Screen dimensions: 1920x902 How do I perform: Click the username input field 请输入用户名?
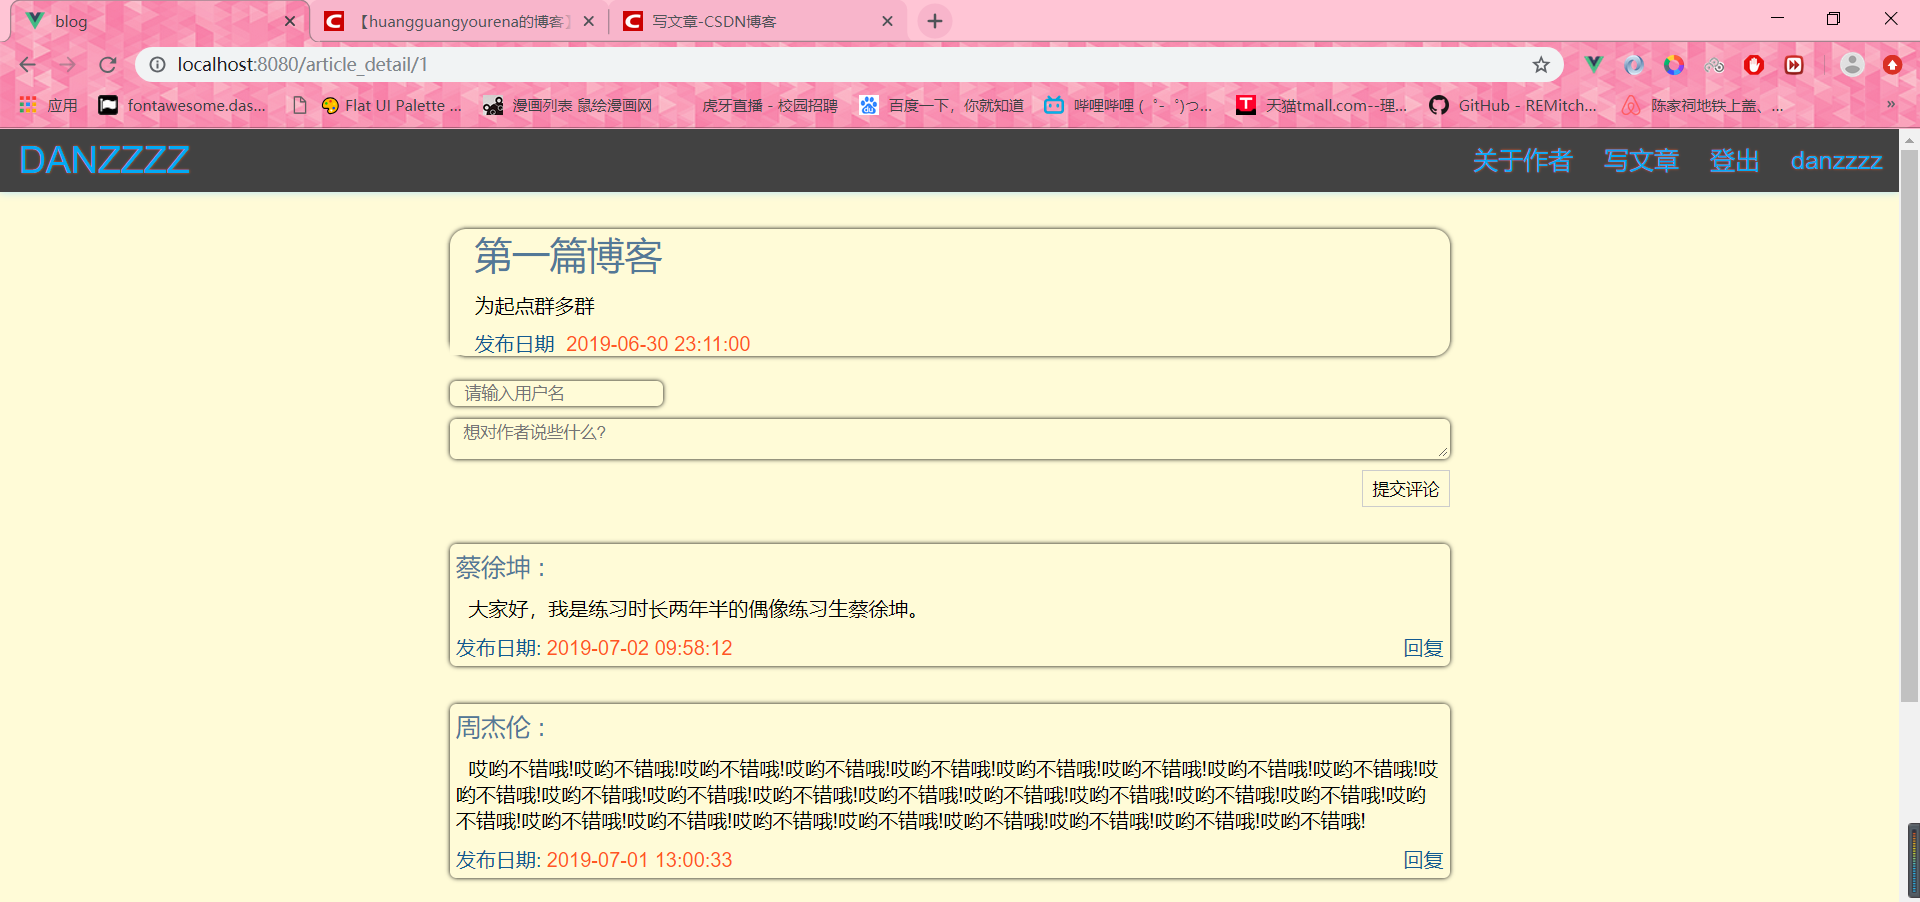556,393
